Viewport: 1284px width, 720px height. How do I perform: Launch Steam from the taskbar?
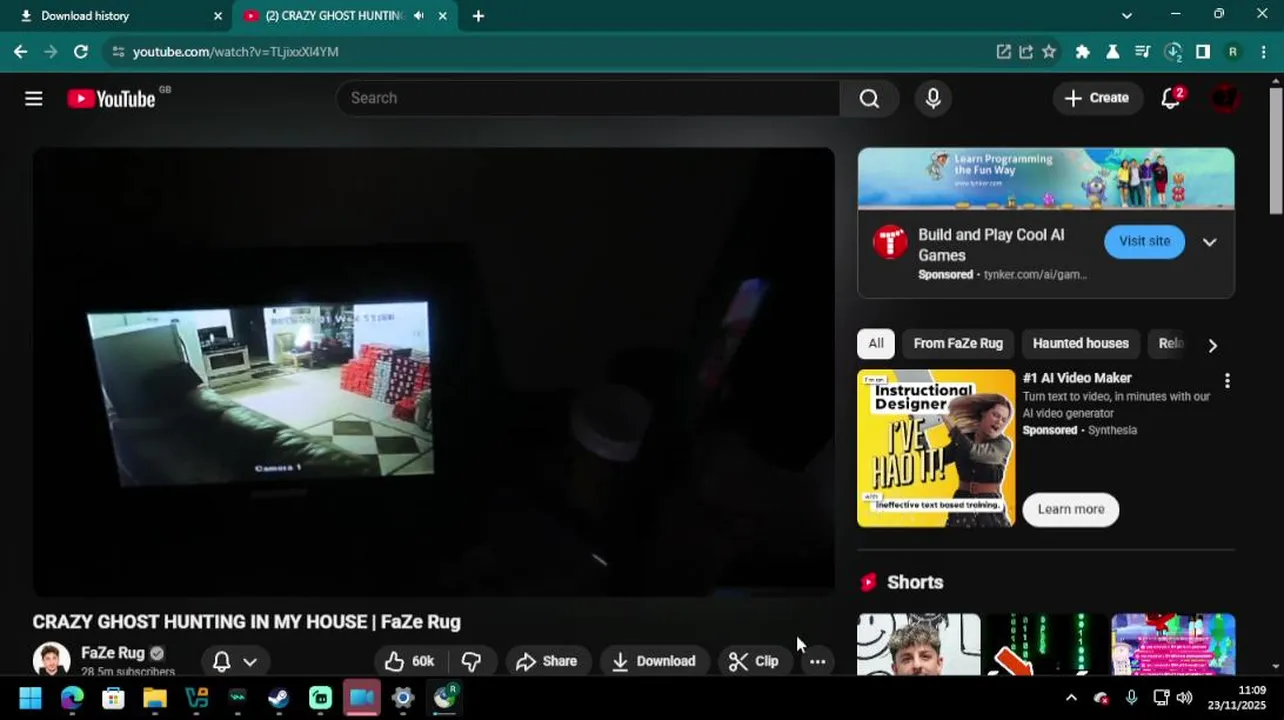(279, 698)
